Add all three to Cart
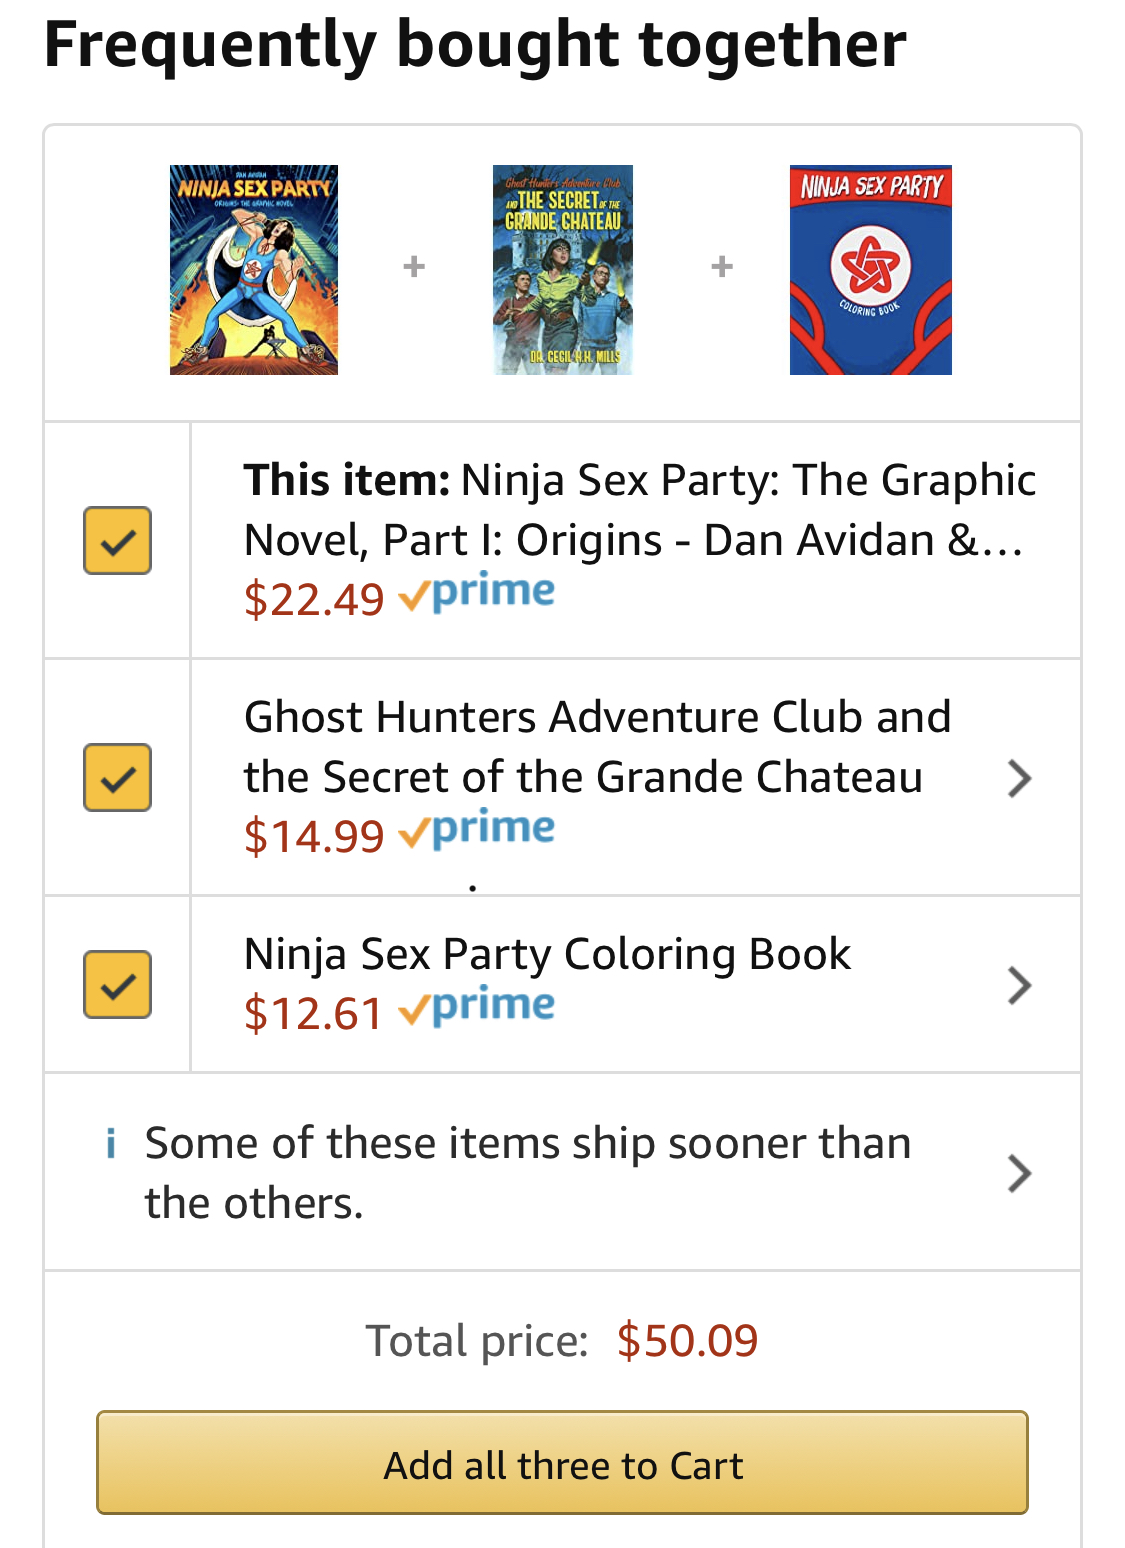The height and width of the screenshot is (1548, 1125). [562, 1462]
